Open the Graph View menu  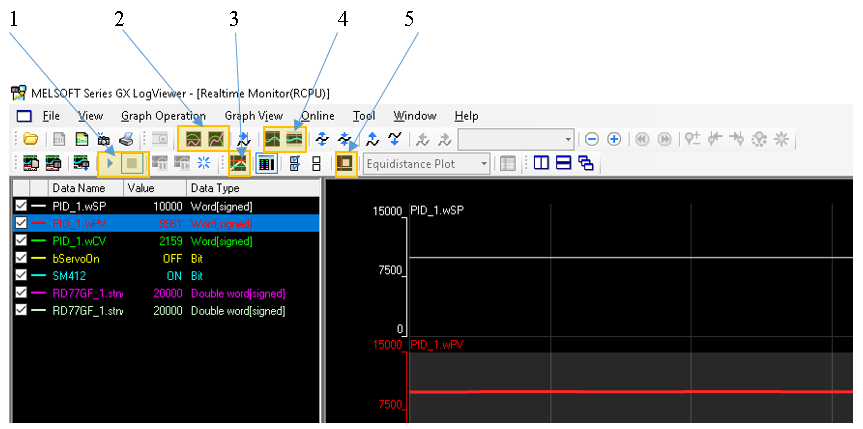[254, 116]
